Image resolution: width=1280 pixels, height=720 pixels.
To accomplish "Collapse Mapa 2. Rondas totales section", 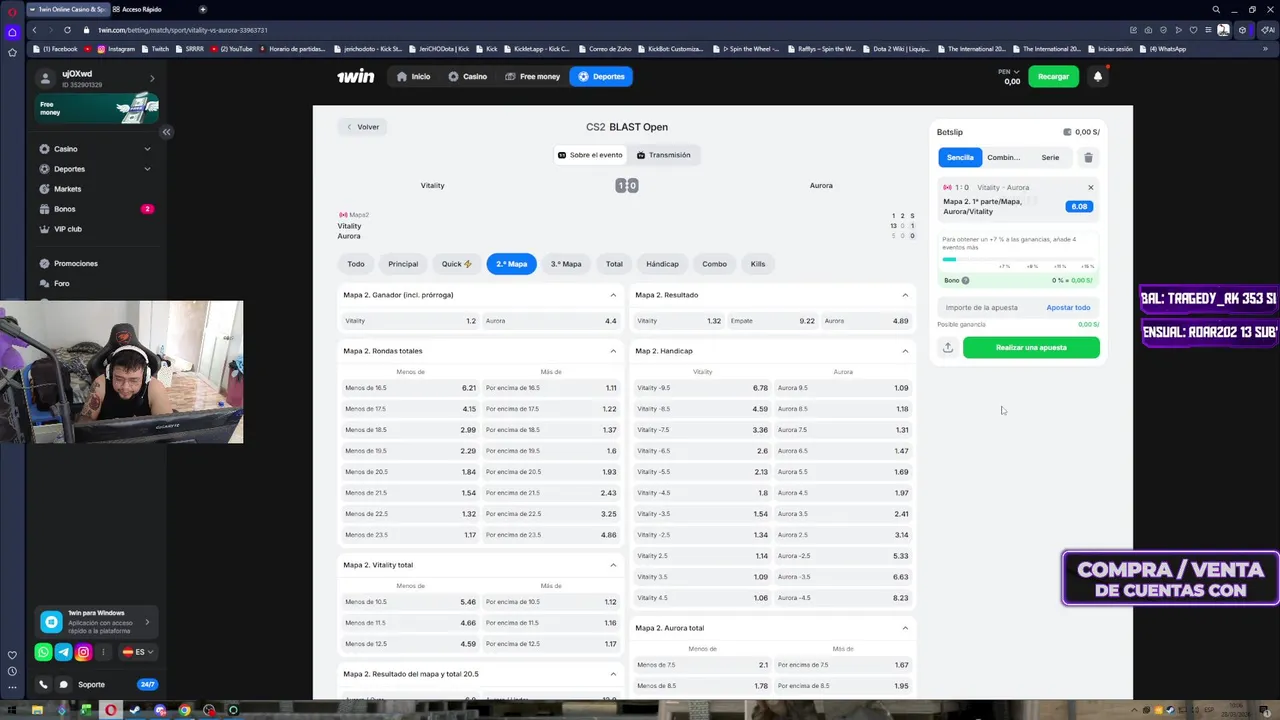I will tap(613, 351).
